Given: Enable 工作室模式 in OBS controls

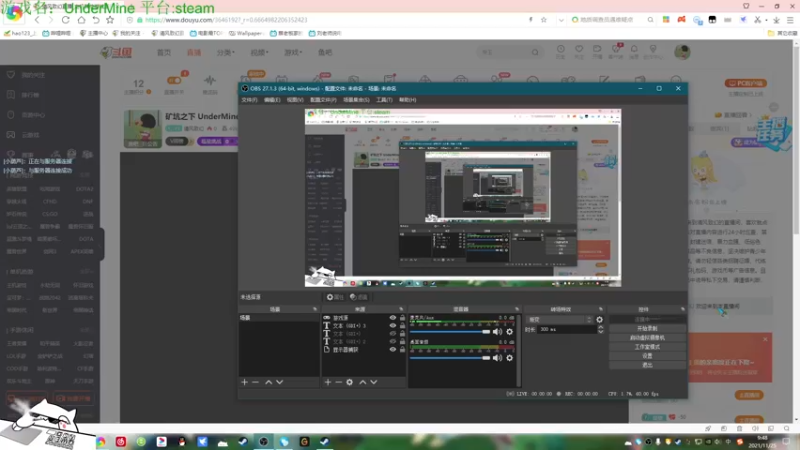Looking at the screenshot, I should pos(647,347).
